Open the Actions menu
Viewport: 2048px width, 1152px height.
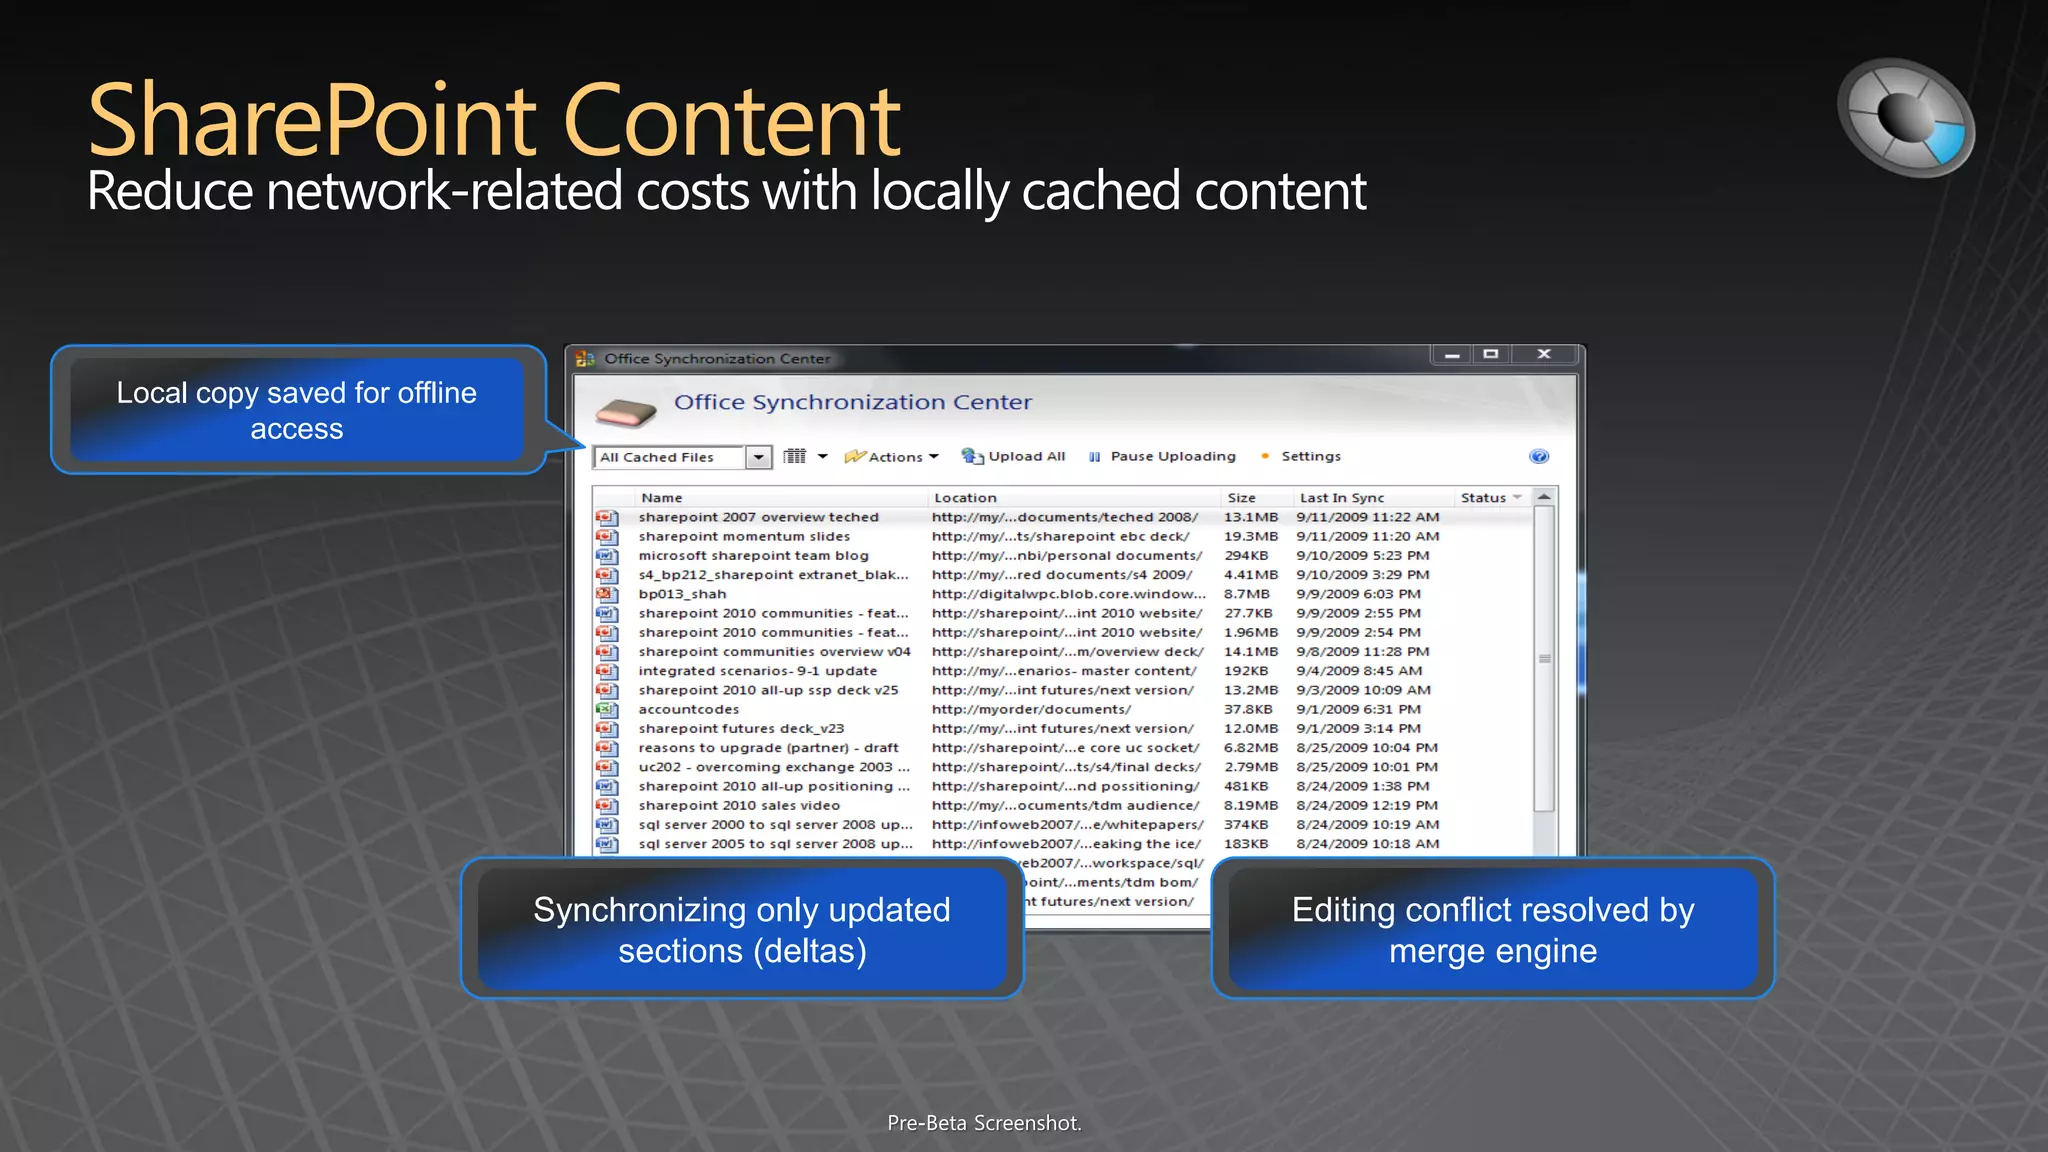pyautogui.click(x=892, y=456)
